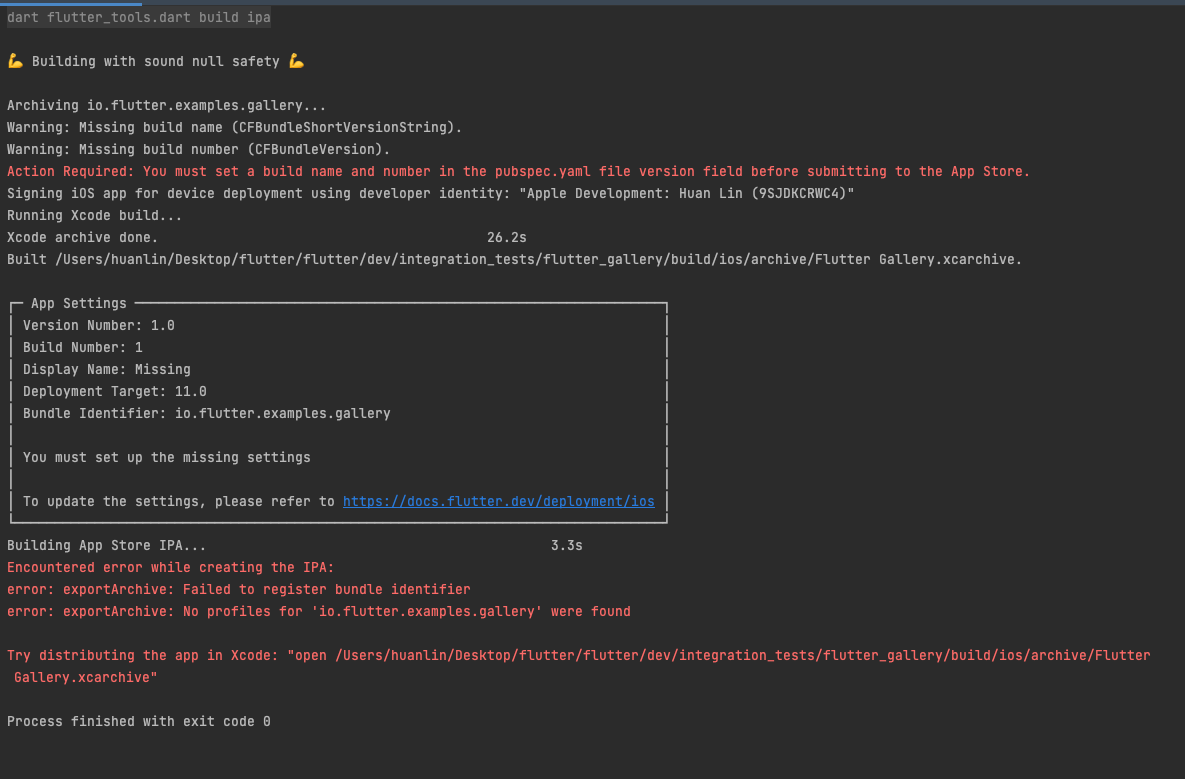Screen dimensions: 1185x779
Task: Click the 'Deployment Target: 11.0' row
Action: tap(115, 391)
